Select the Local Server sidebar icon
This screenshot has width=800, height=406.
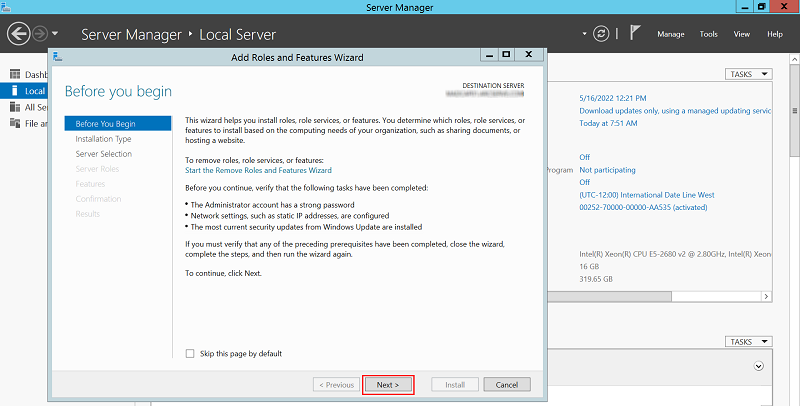[x=15, y=91]
